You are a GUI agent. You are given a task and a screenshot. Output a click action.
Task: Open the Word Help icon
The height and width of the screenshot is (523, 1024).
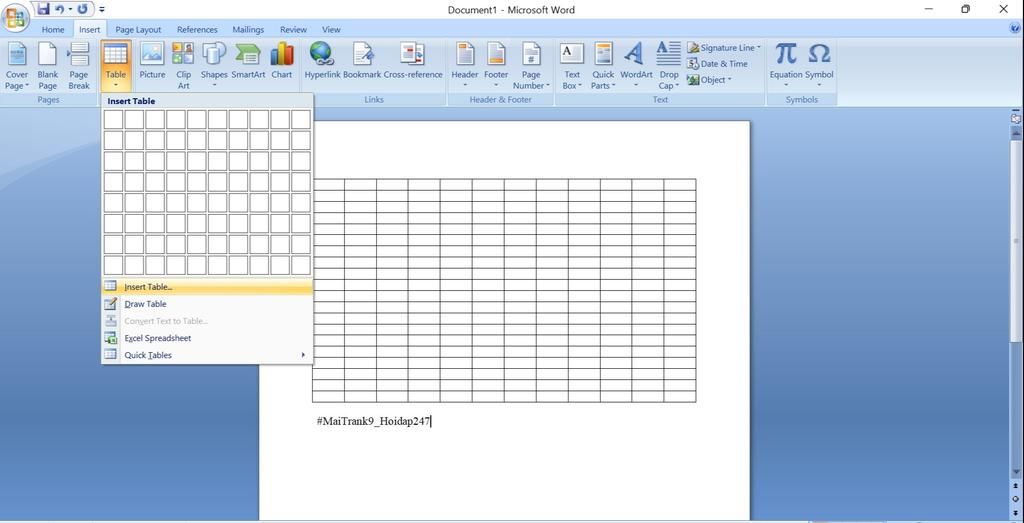pyautogui.click(x=1014, y=29)
